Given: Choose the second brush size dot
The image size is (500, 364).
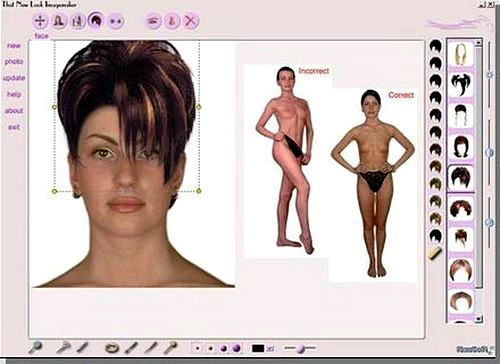Looking at the screenshot, I should pos(210,349).
